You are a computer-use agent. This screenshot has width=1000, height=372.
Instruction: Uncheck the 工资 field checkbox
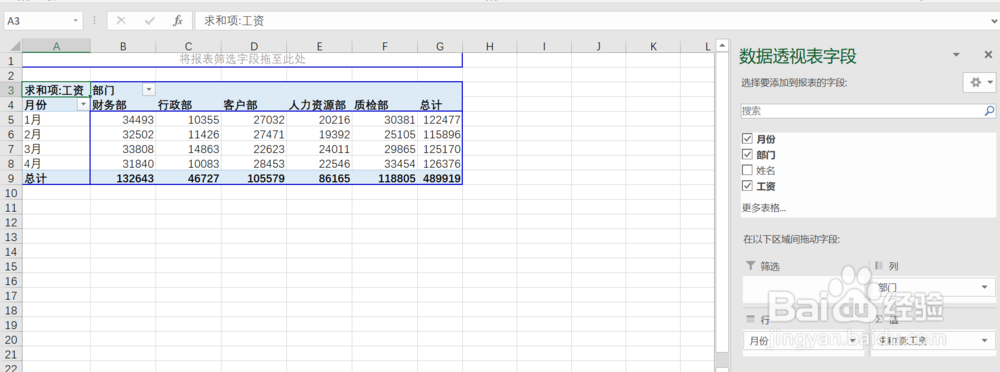747,186
